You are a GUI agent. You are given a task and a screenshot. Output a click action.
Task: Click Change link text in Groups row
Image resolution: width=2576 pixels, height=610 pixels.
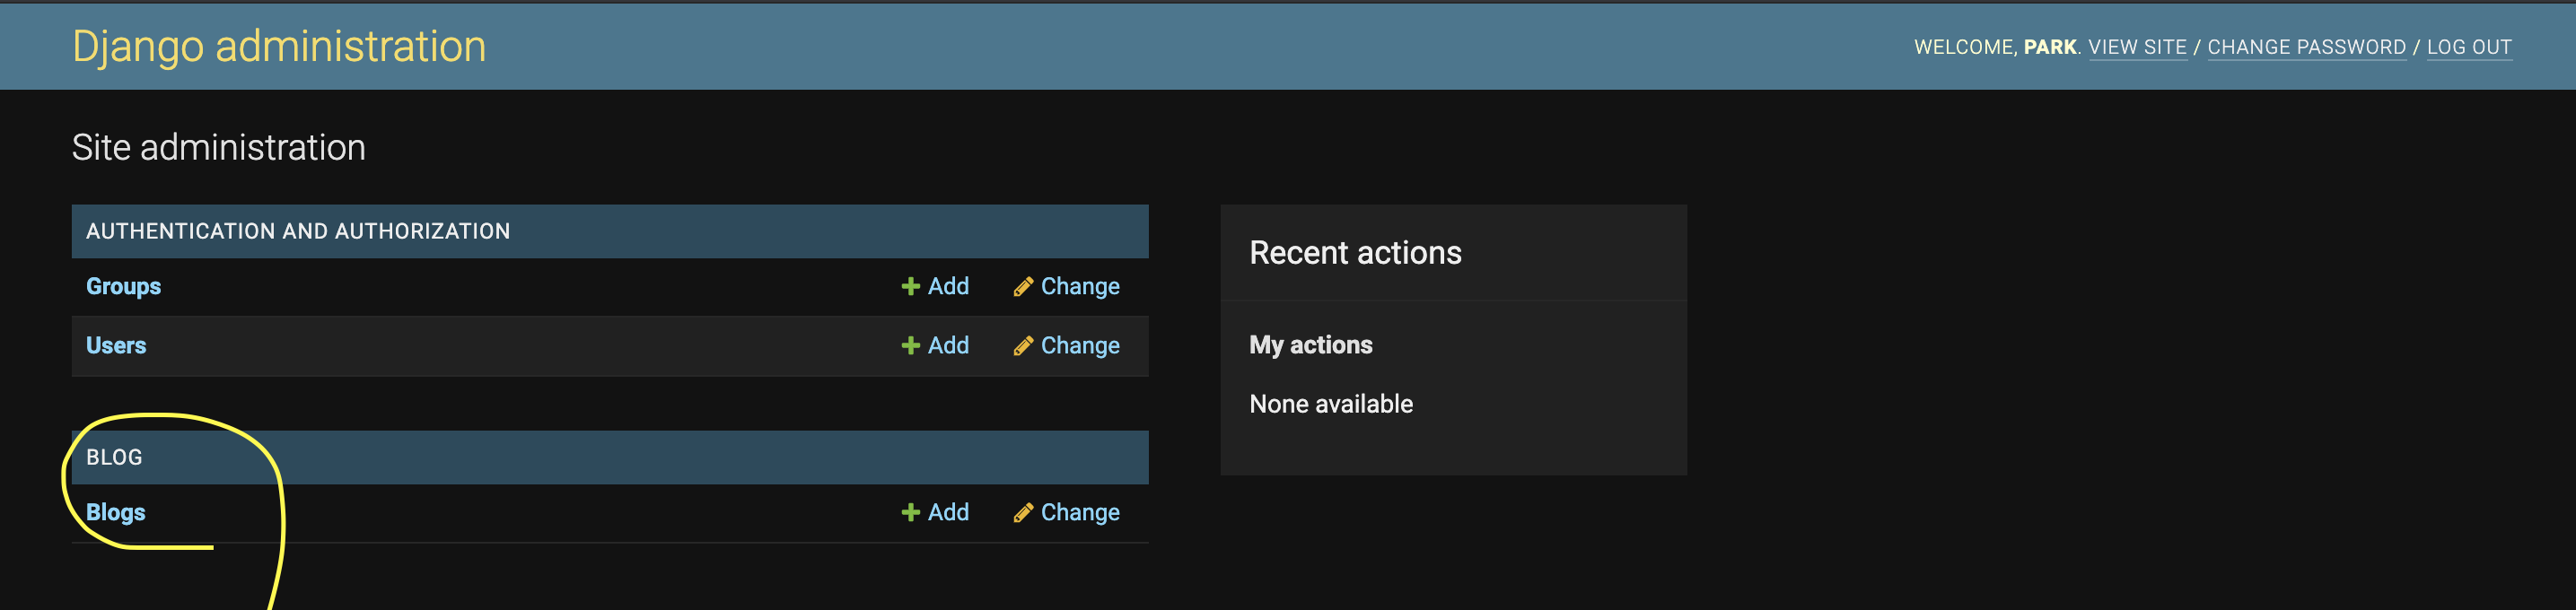[1080, 287]
